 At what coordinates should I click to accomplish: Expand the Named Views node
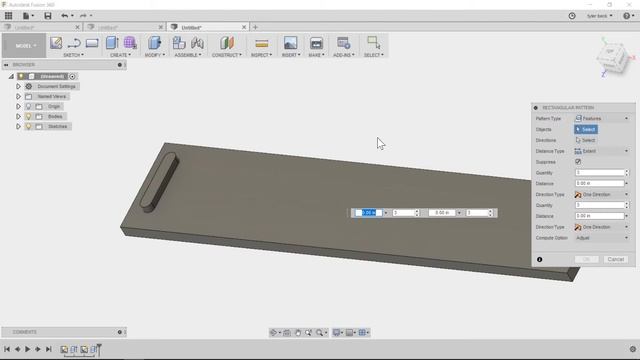coord(18,96)
